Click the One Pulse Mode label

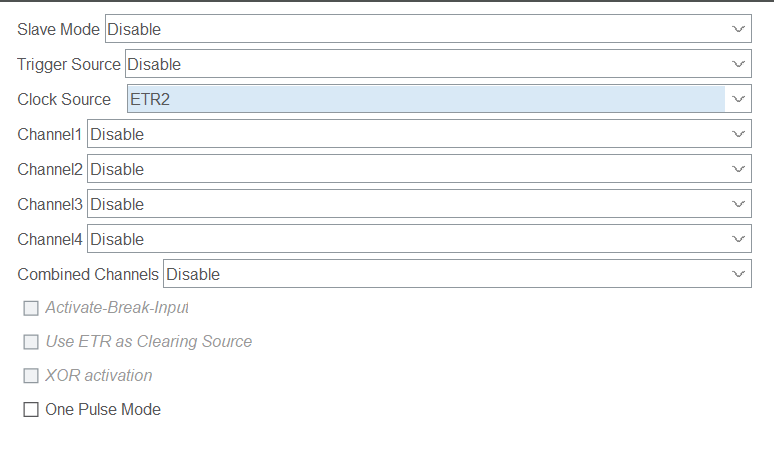tap(103, 409)
